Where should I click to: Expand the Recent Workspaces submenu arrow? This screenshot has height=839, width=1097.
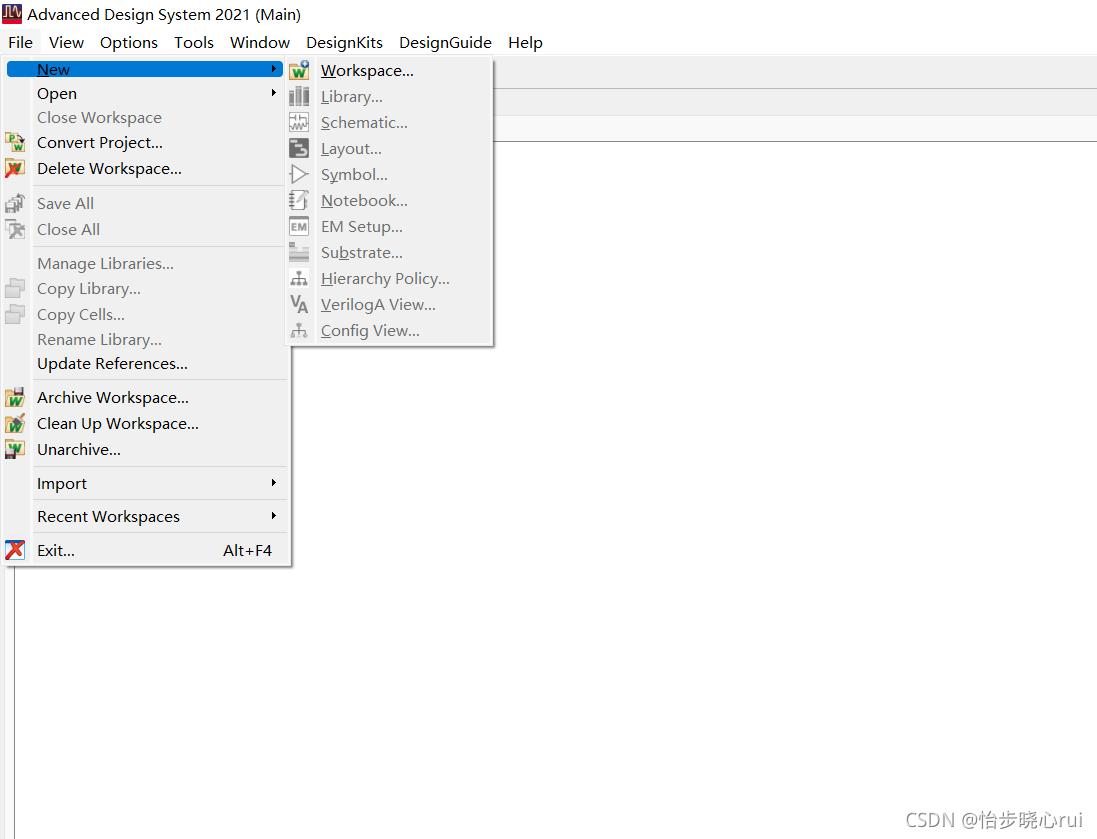(274, 516)
